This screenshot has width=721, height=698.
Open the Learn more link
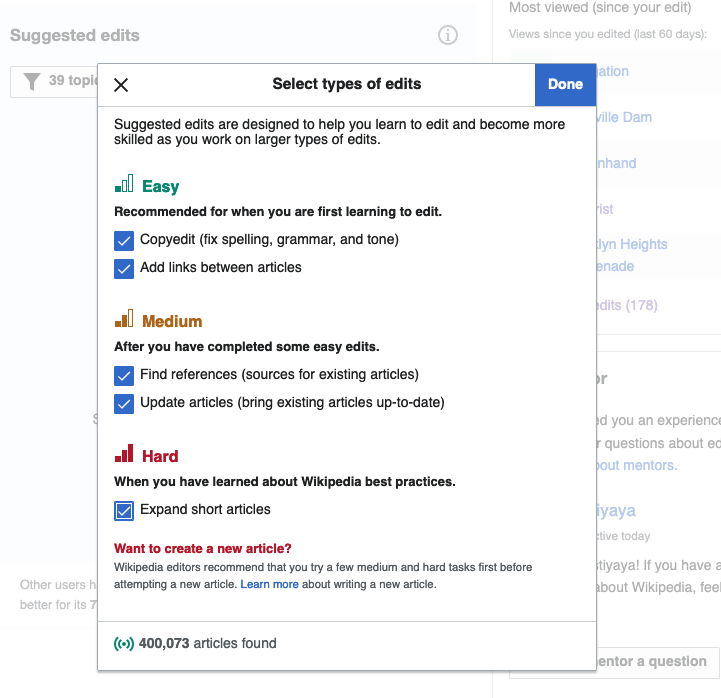coord(269,584)
